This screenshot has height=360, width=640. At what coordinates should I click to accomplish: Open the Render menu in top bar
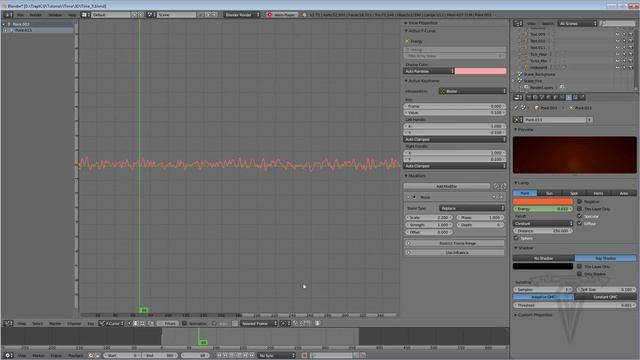(36, 15)
